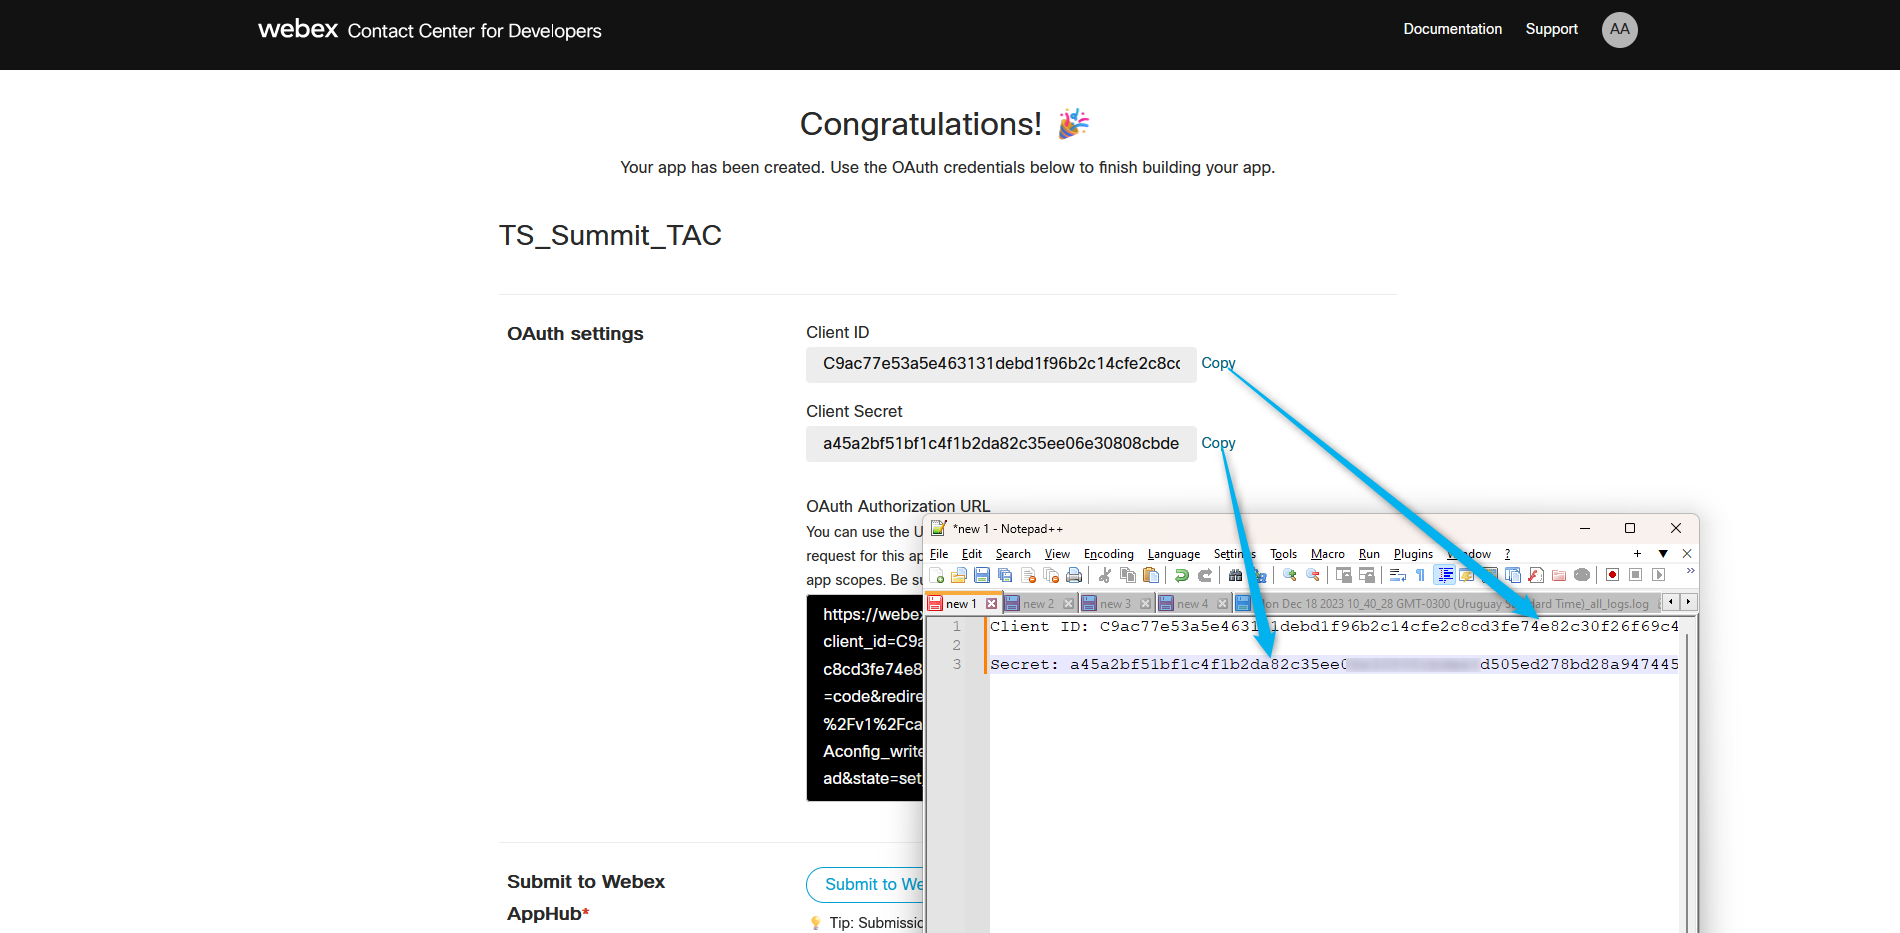
Task: Open the Plugins menu in Notepad++
Action: coord(1413,554)
